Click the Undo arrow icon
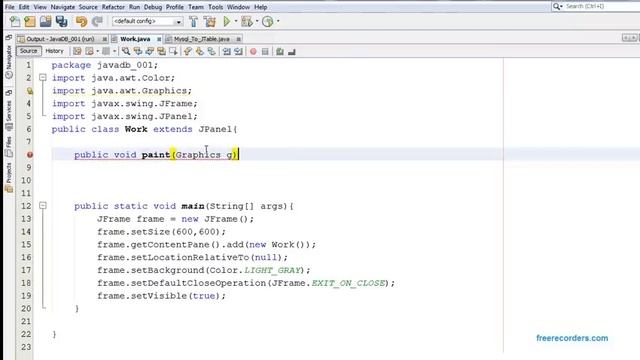Image resolution: width=640 pixels, height=360 pixels. point(81,21)
